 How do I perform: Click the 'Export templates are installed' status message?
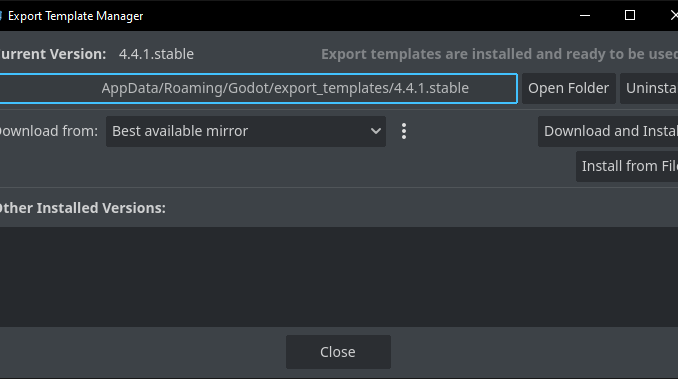click(x=499, y=54)
